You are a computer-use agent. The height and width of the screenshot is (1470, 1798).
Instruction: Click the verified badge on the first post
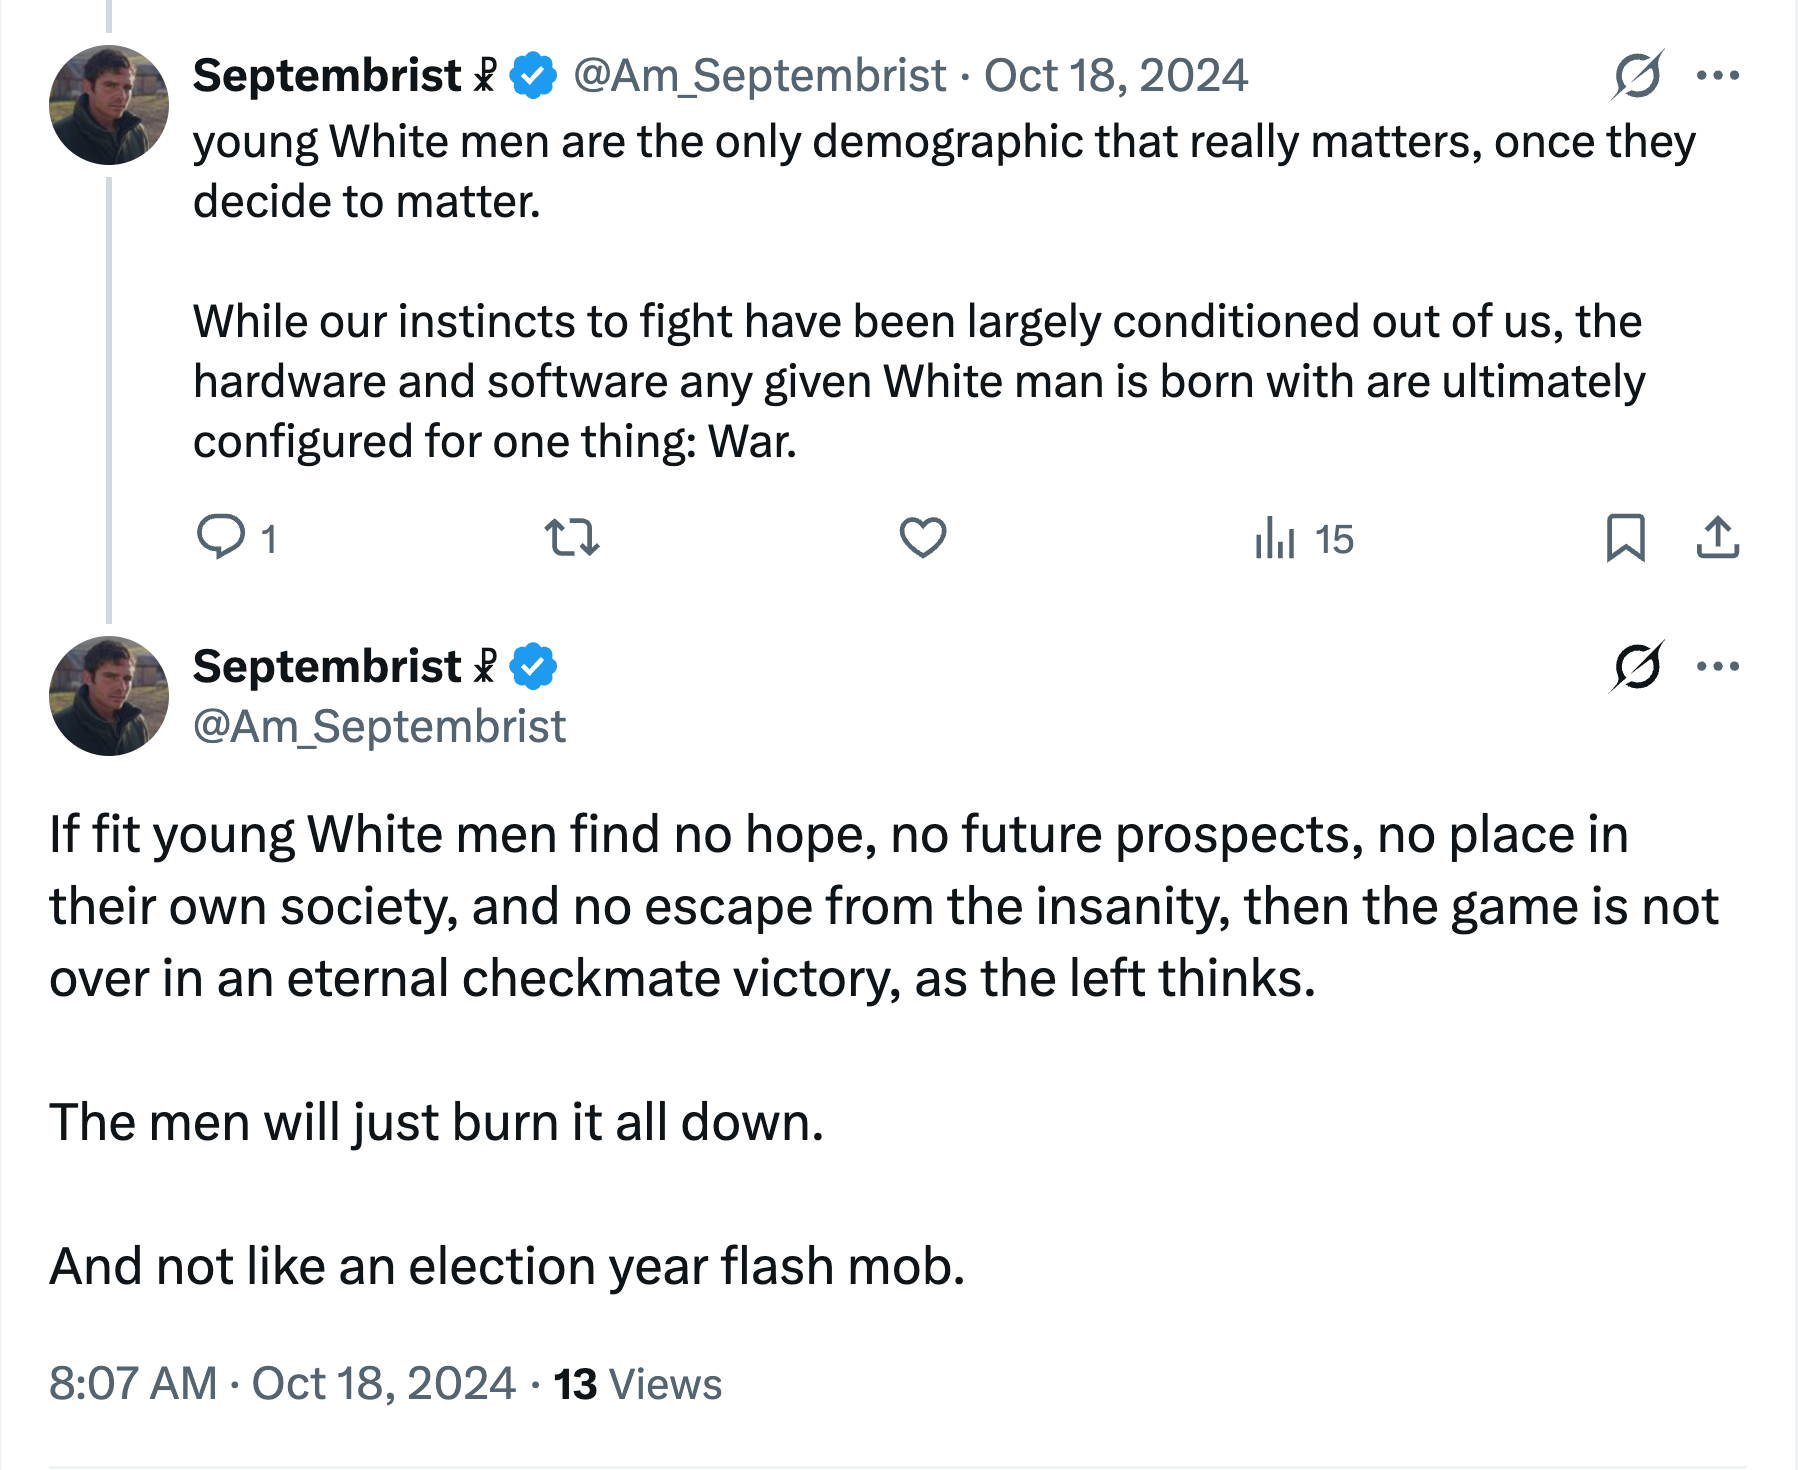[534, 76]
